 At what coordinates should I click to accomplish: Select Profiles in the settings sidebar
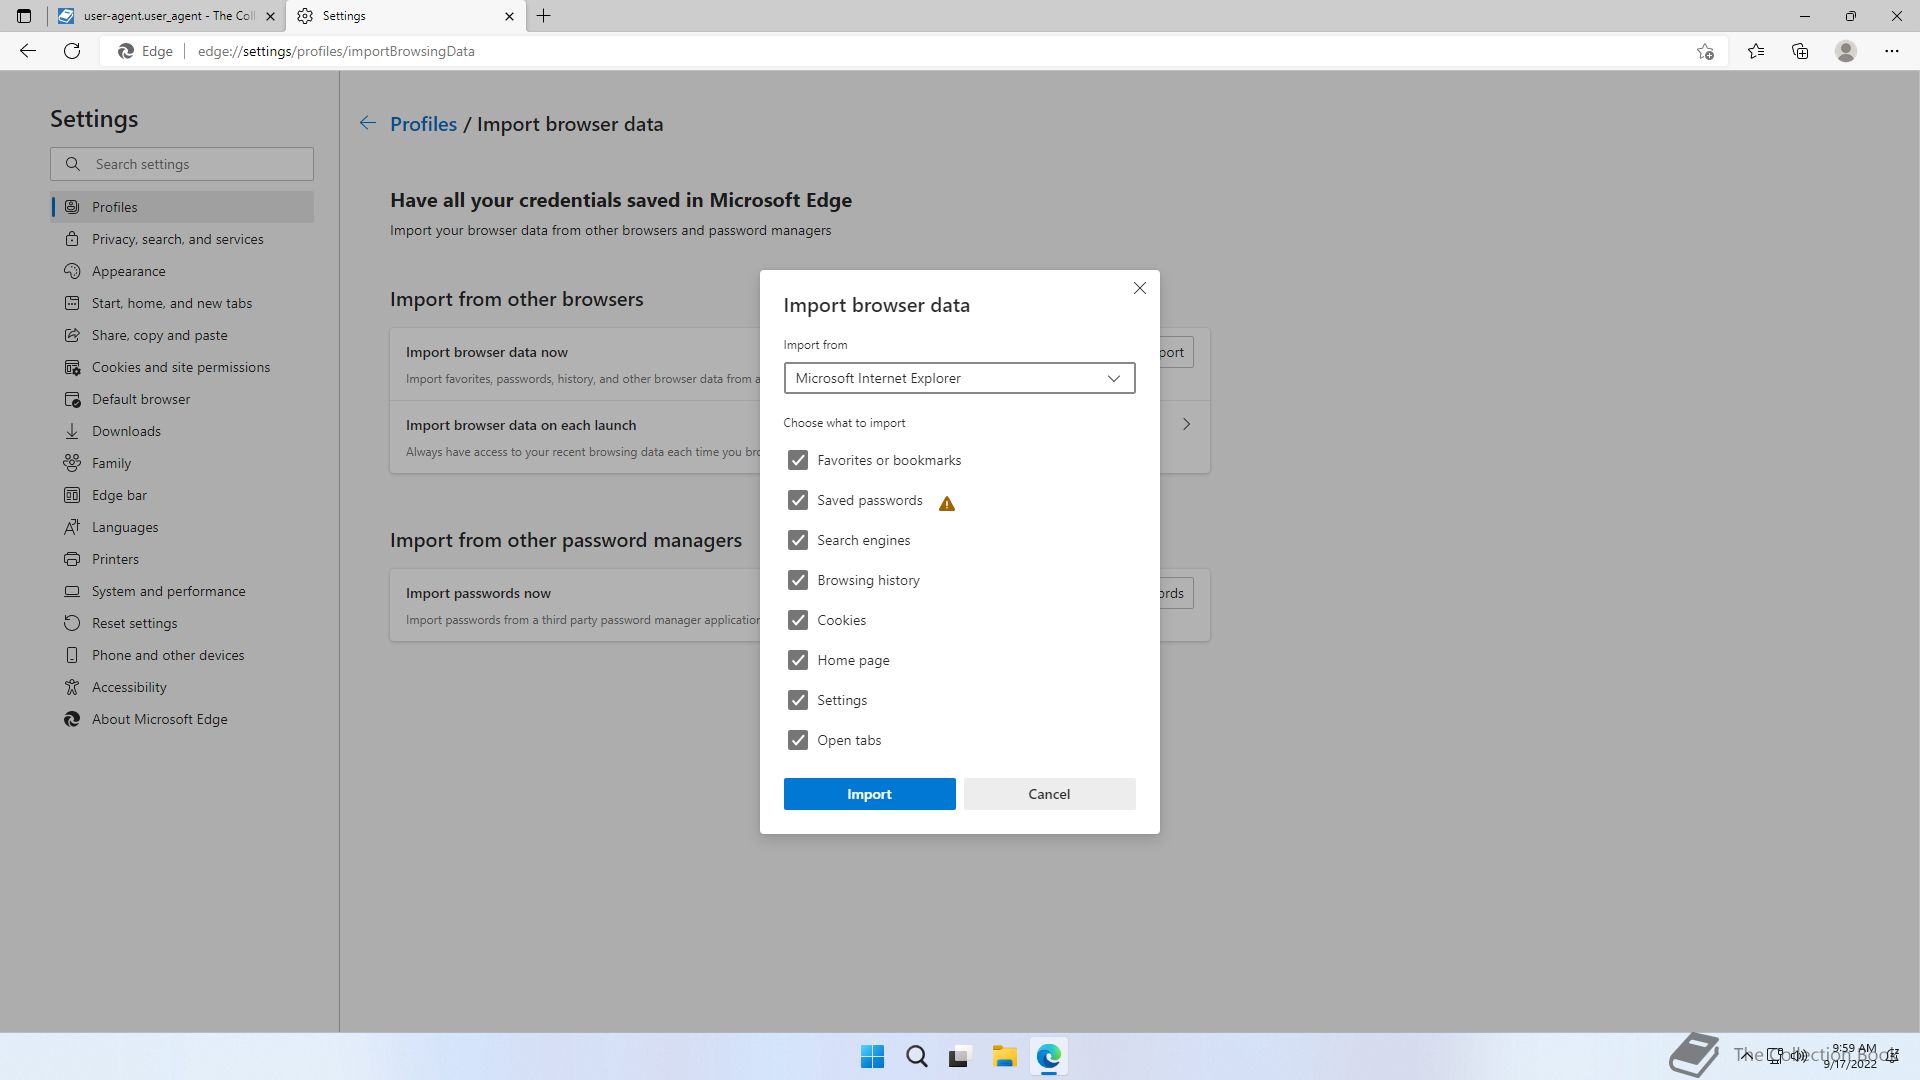tap(182, 207)
